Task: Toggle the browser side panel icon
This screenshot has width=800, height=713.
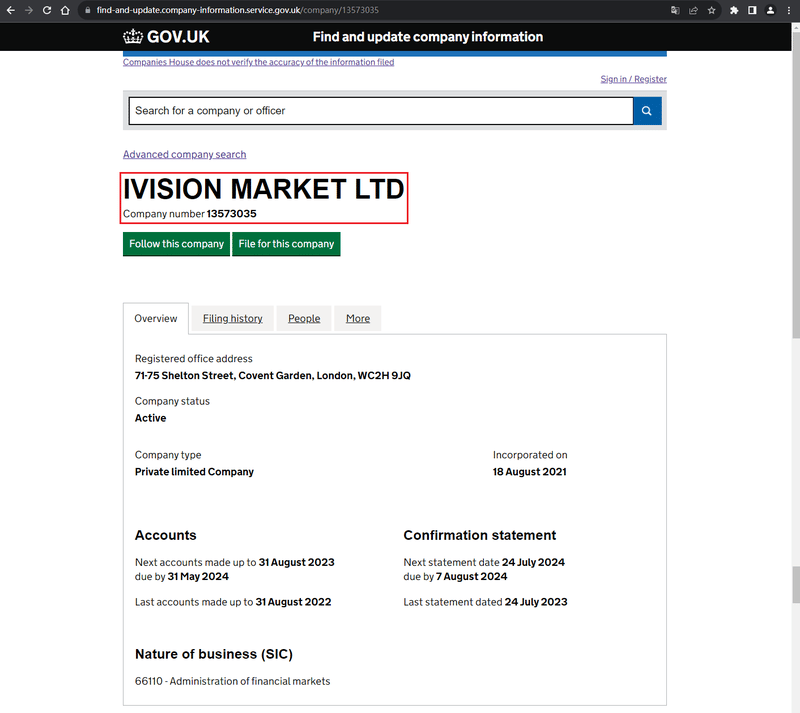Action: tap(752, 10)
